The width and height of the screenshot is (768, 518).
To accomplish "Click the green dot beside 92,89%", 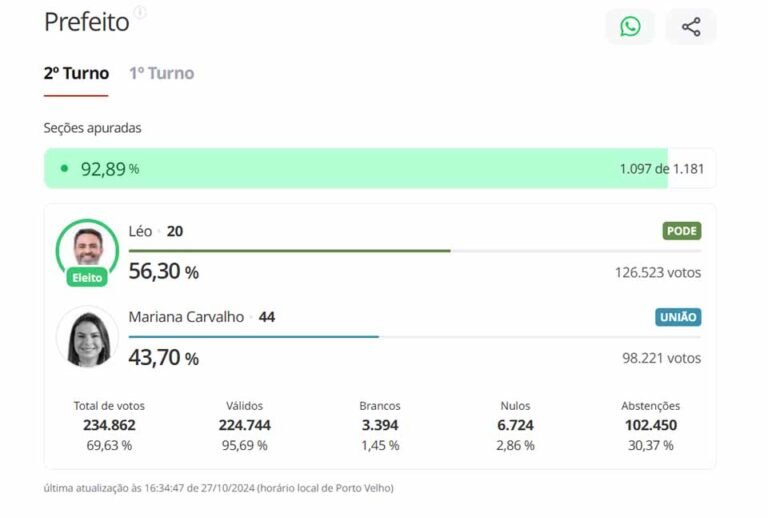I will coord(64,168).
